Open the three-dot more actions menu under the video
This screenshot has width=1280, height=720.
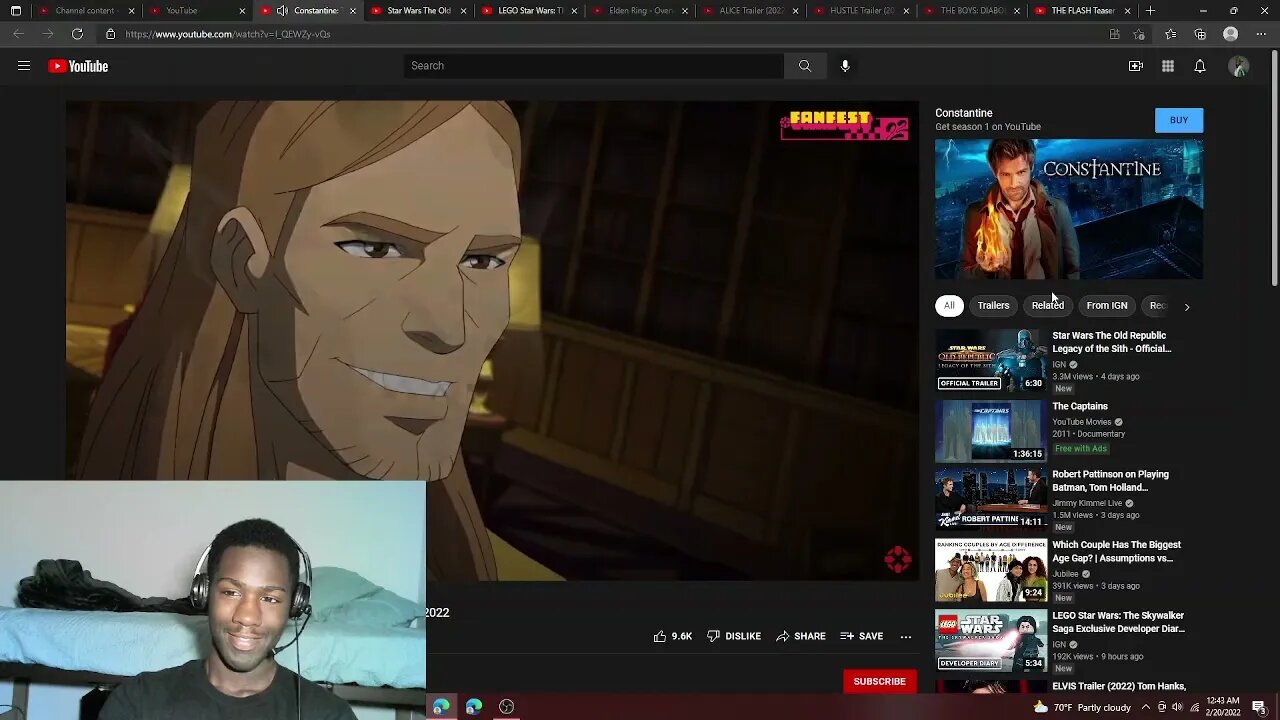click(x=906, y=636)
